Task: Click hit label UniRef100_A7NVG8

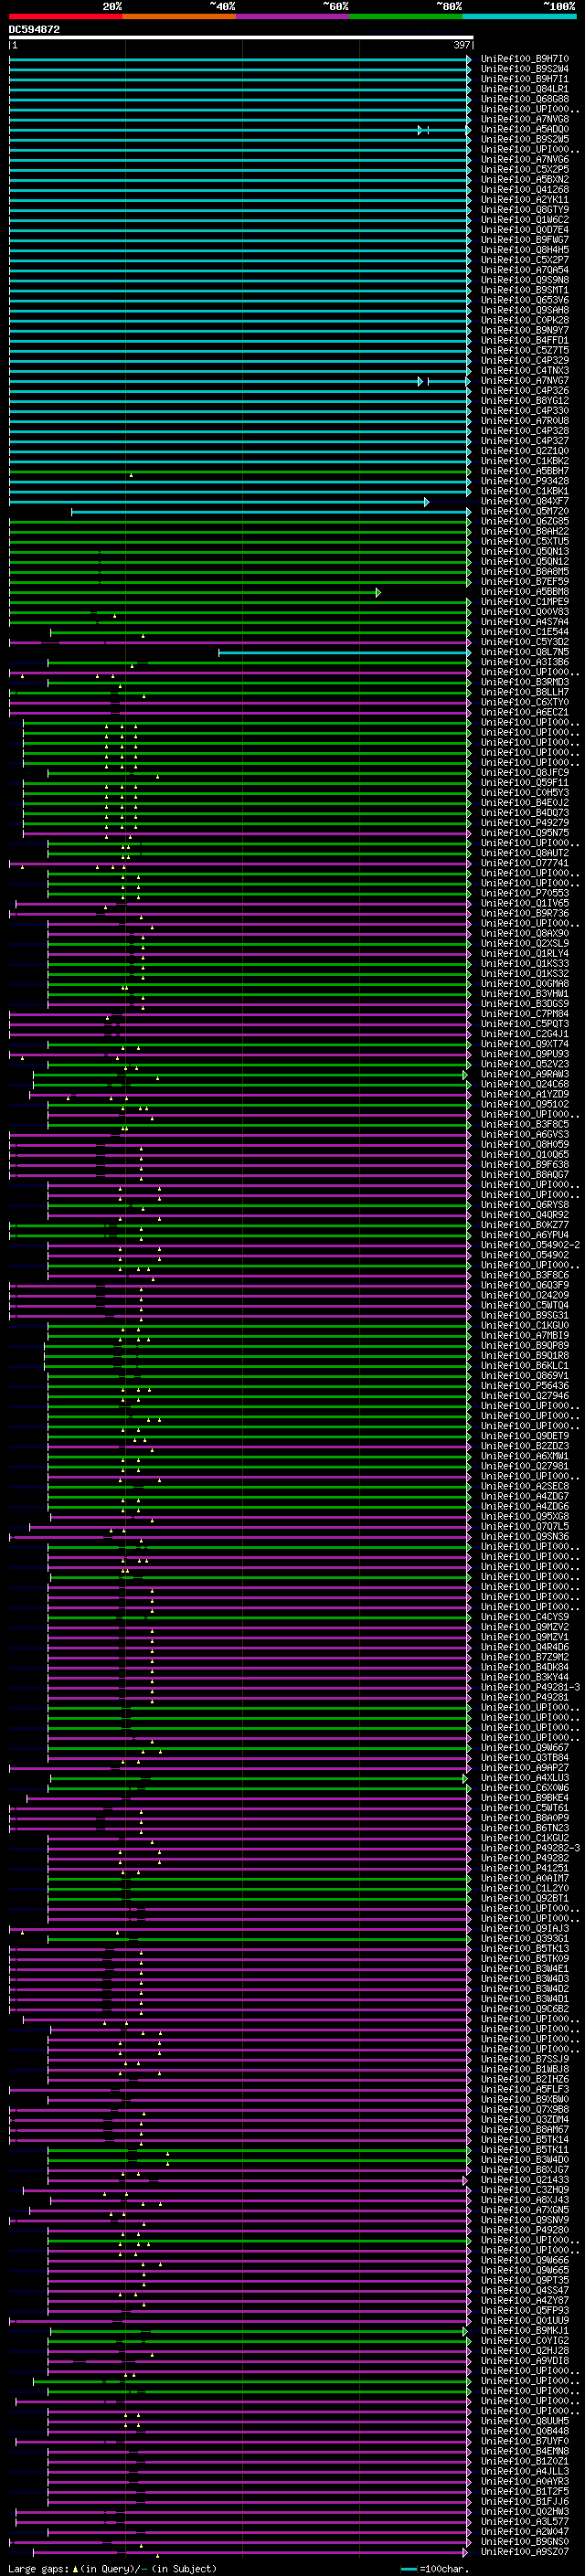Action: (524, 119)
